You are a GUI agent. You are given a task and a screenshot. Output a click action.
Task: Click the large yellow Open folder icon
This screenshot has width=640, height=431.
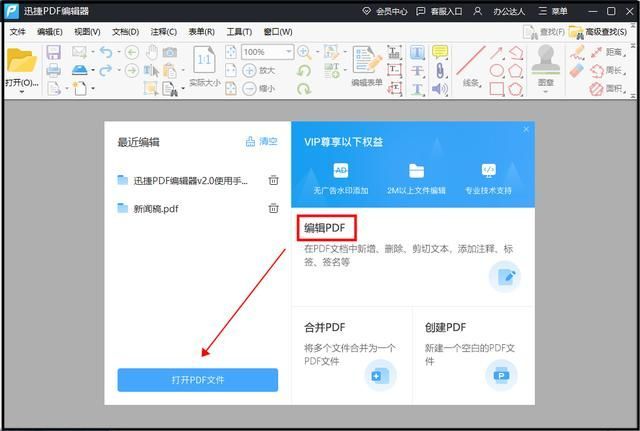coord(21,60)
